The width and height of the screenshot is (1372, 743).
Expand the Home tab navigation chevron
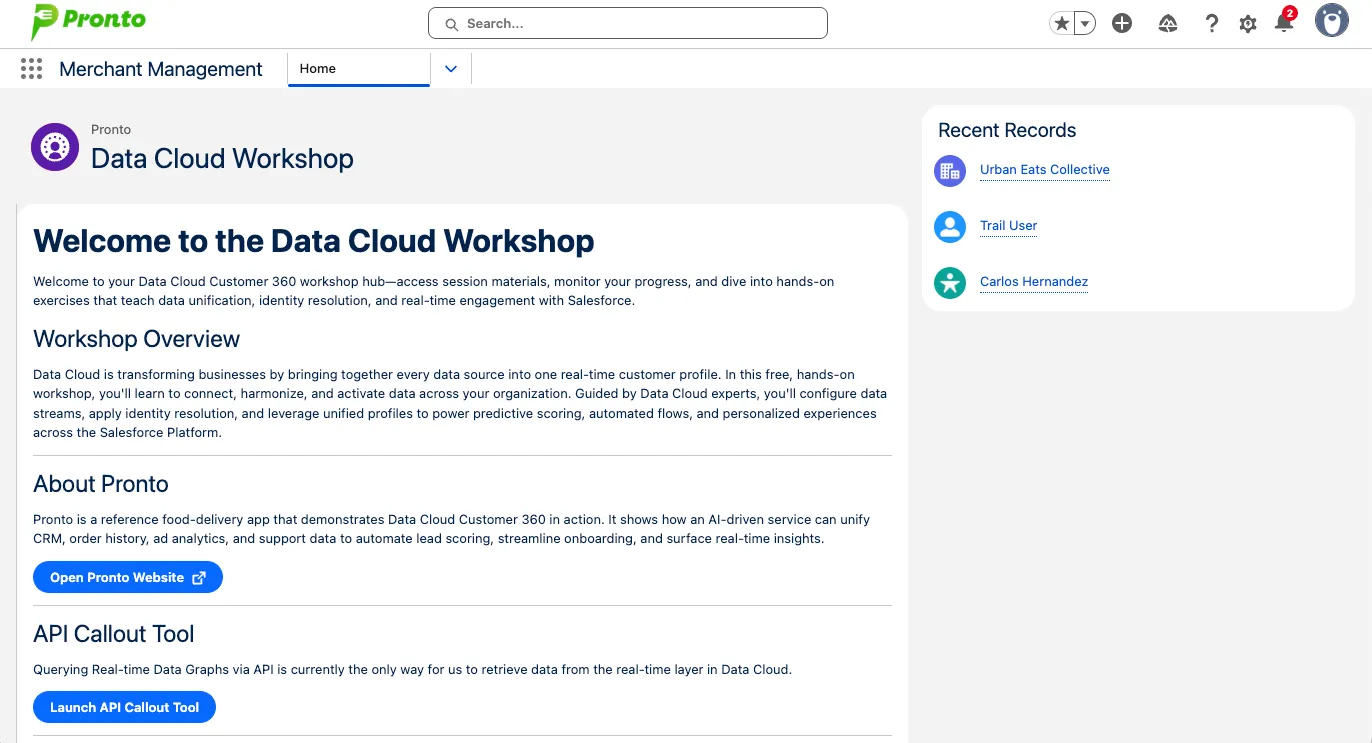(x=450, y=69)
